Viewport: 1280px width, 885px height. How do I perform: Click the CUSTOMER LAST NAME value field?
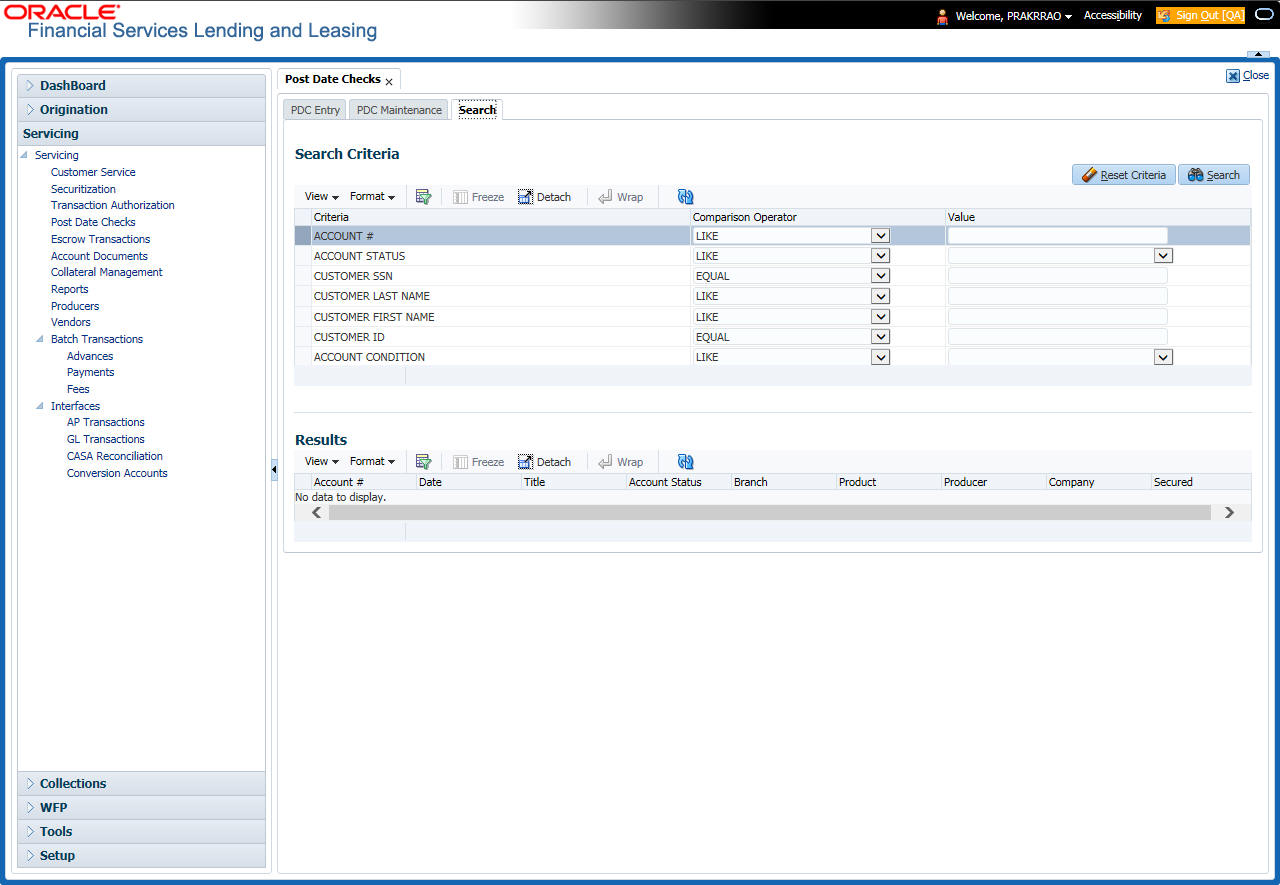click(1057, 296)
